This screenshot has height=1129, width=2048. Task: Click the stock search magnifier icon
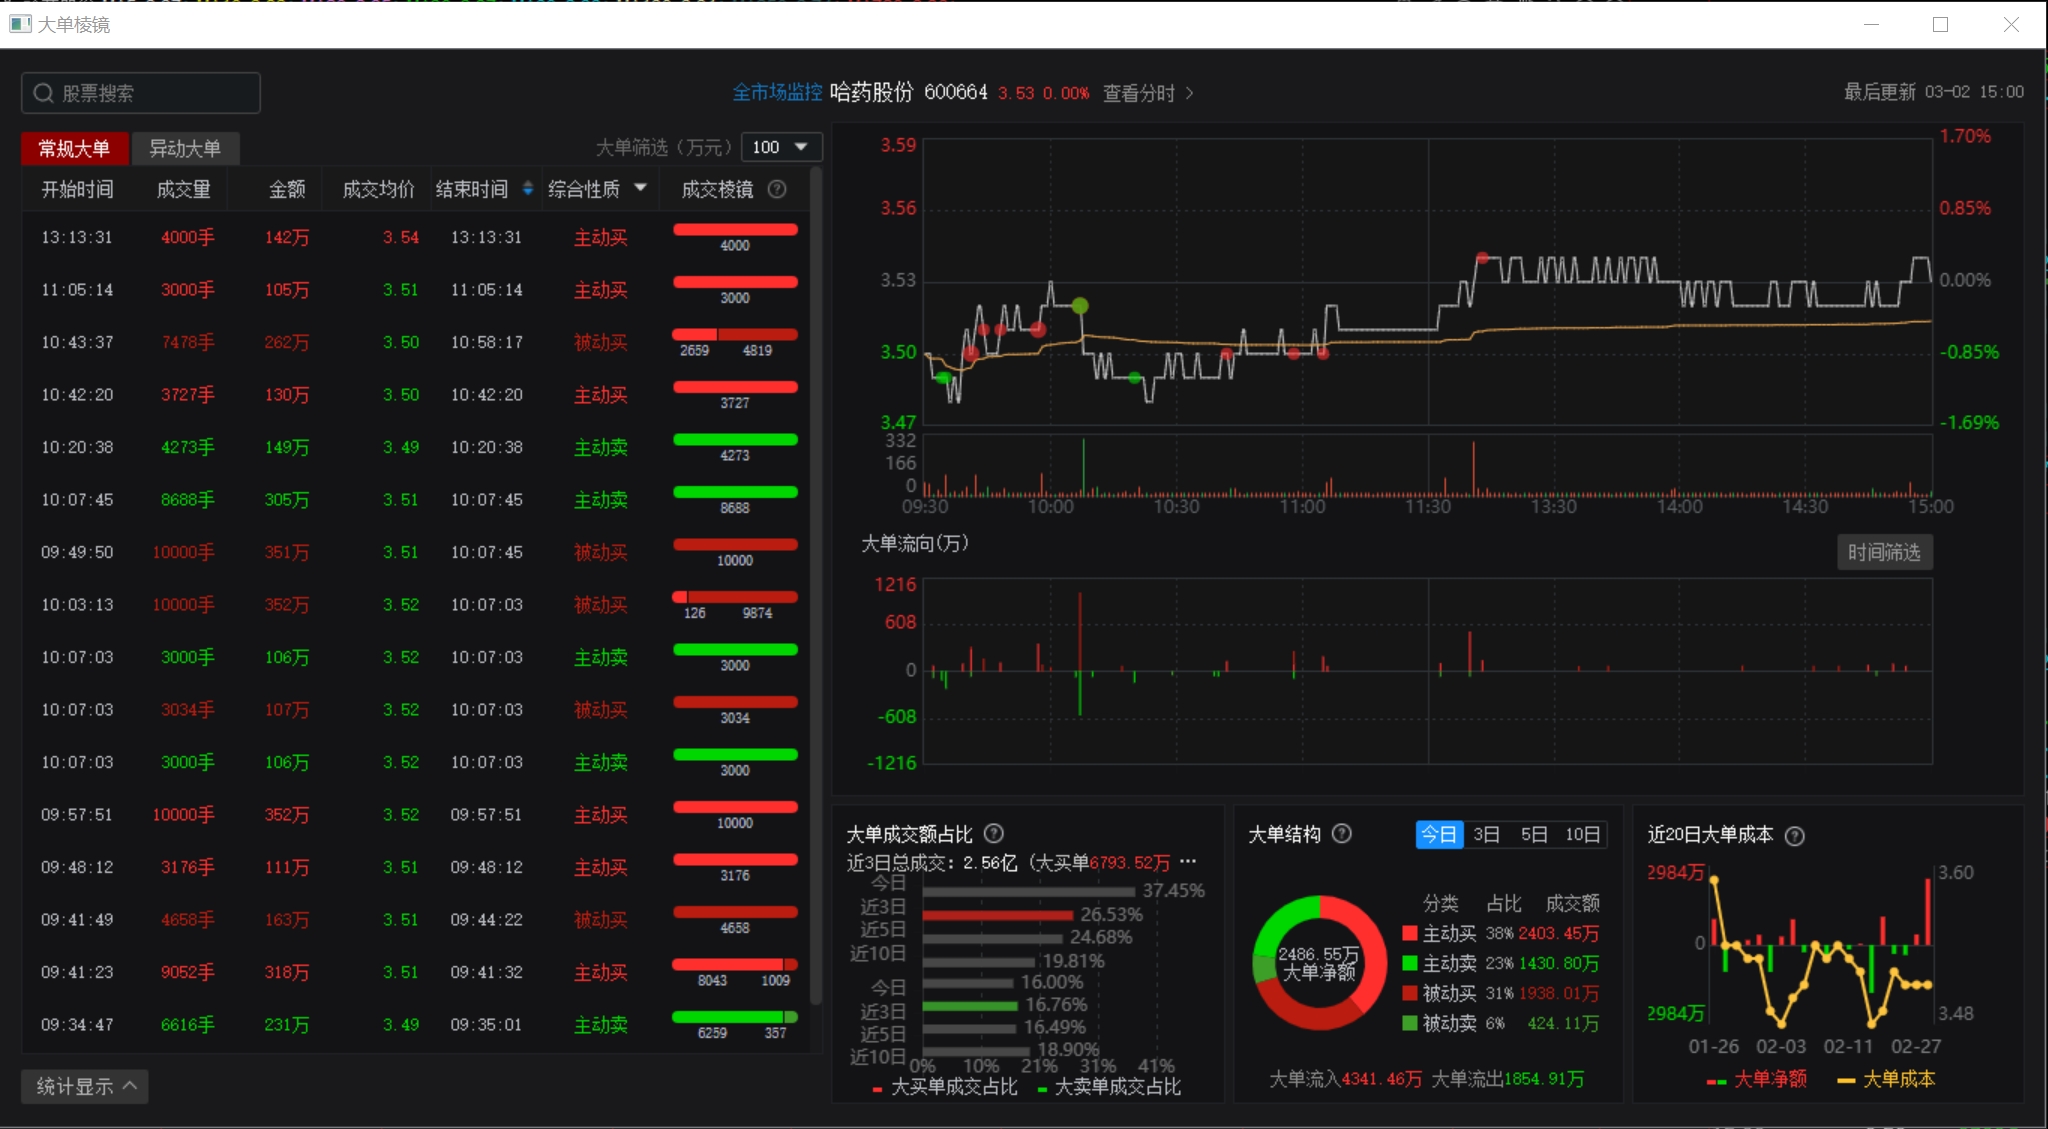click(43, 93)
